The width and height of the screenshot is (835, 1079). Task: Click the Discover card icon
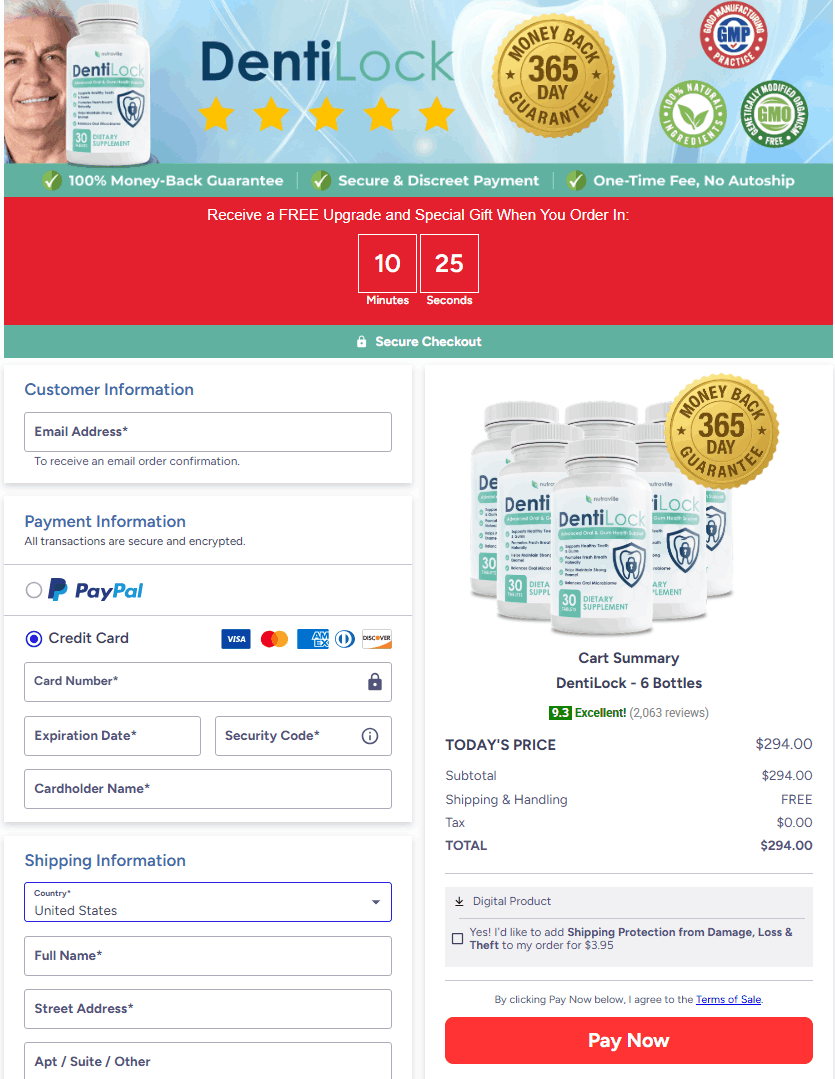377,639
